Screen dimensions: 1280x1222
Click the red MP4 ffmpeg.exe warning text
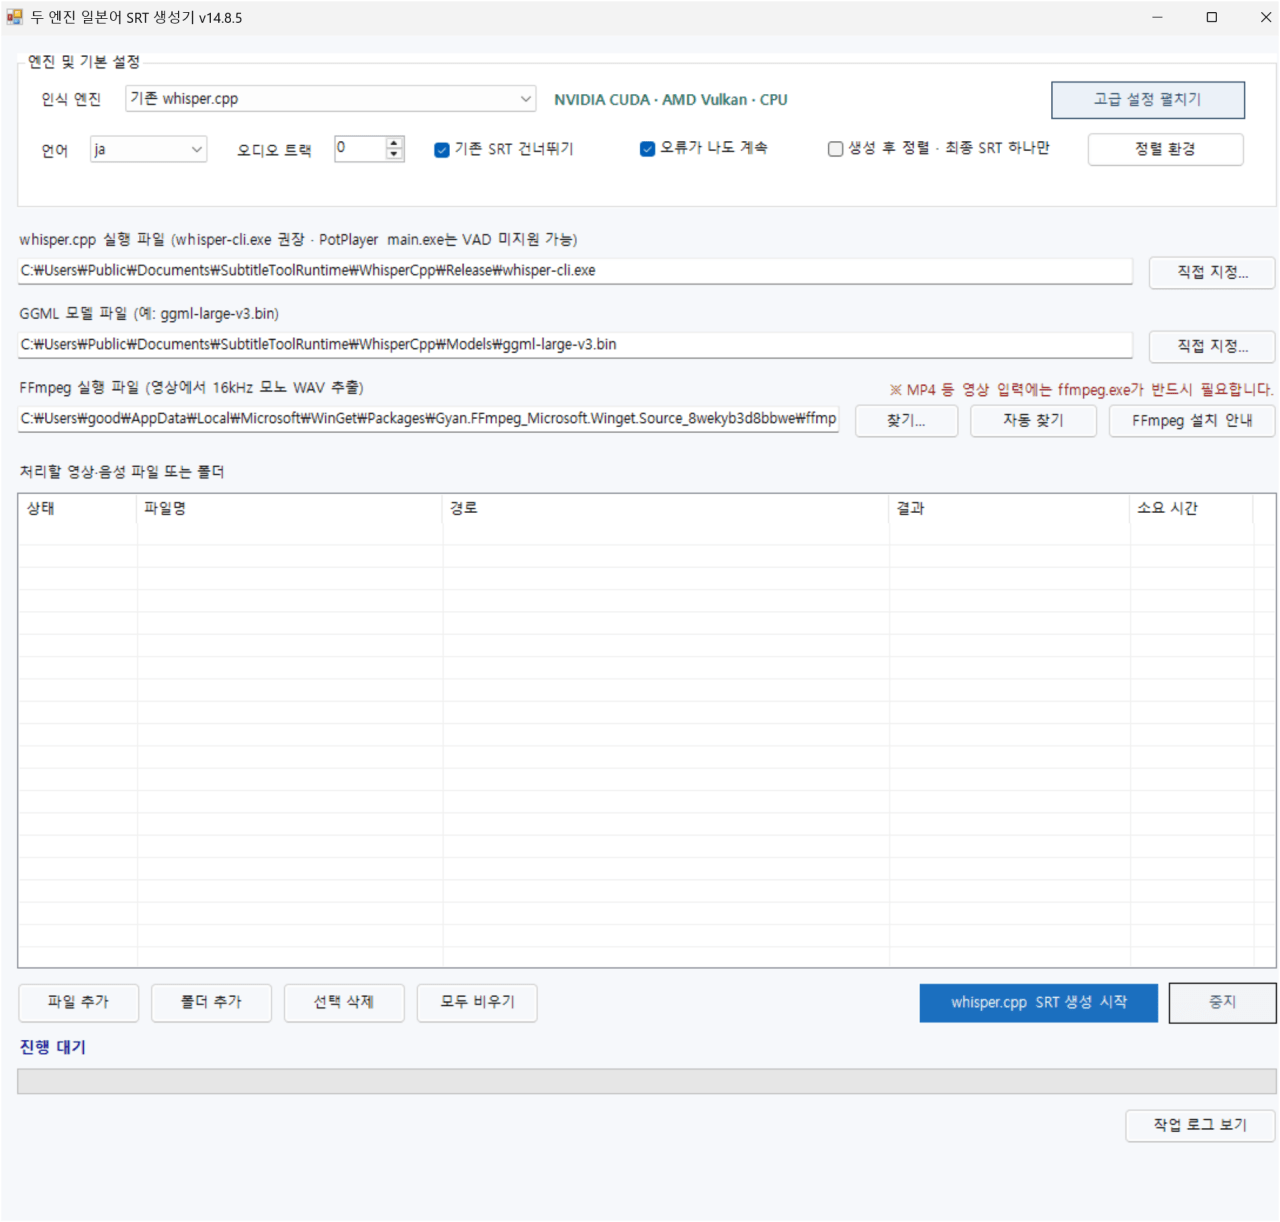1081,390
